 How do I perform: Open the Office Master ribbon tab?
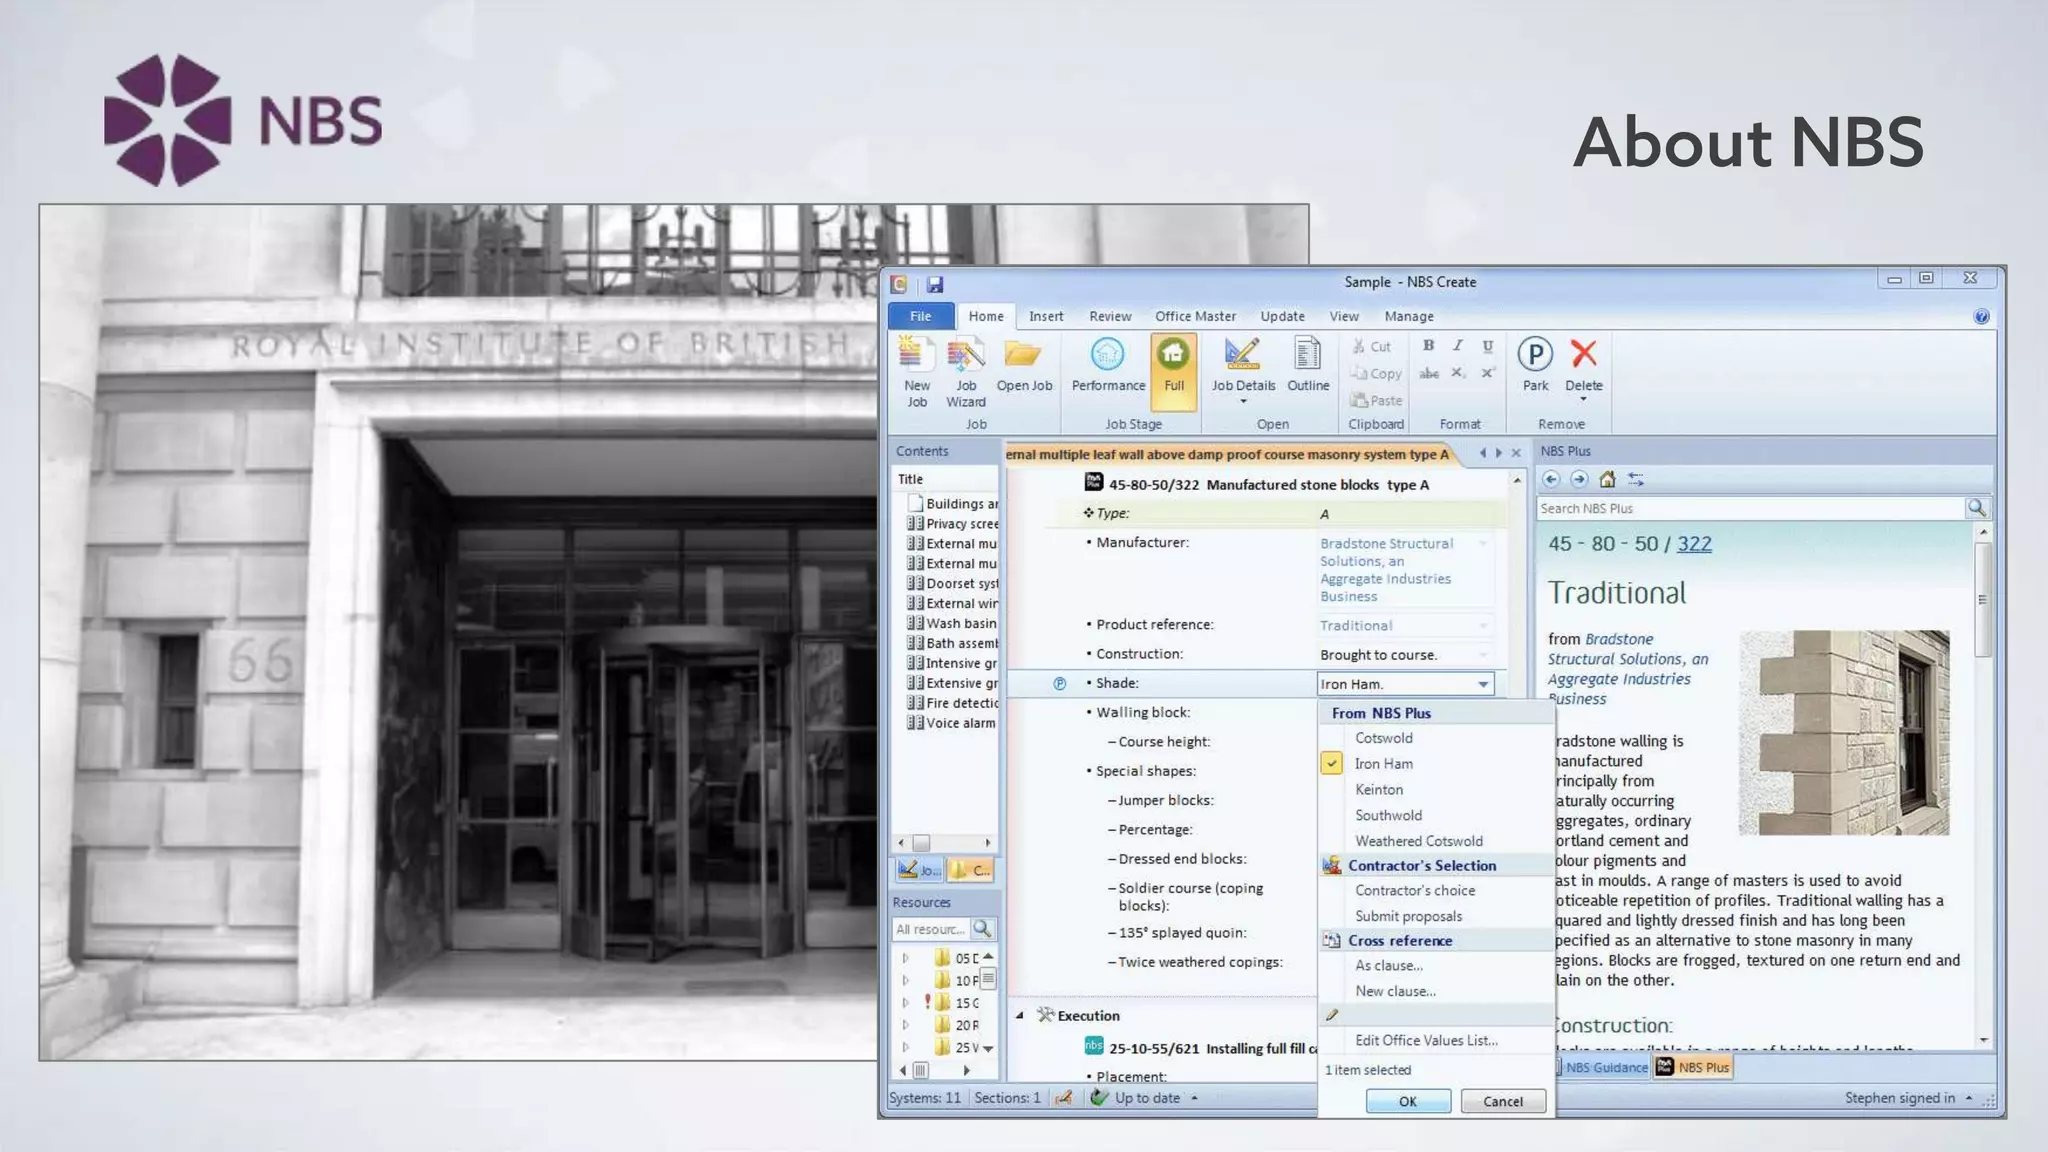[x=1195, y=316]
